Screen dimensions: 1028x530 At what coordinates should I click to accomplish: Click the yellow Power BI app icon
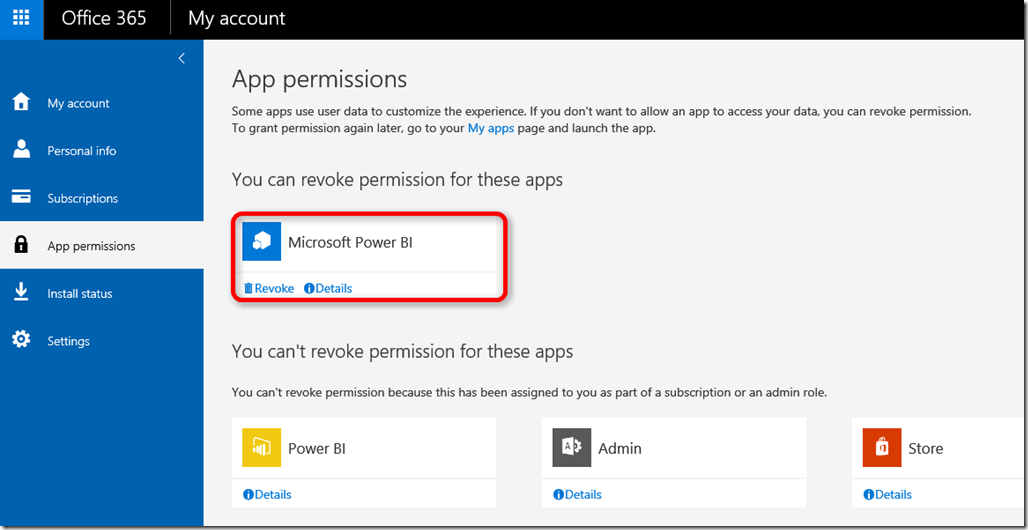tap(262, 447)
